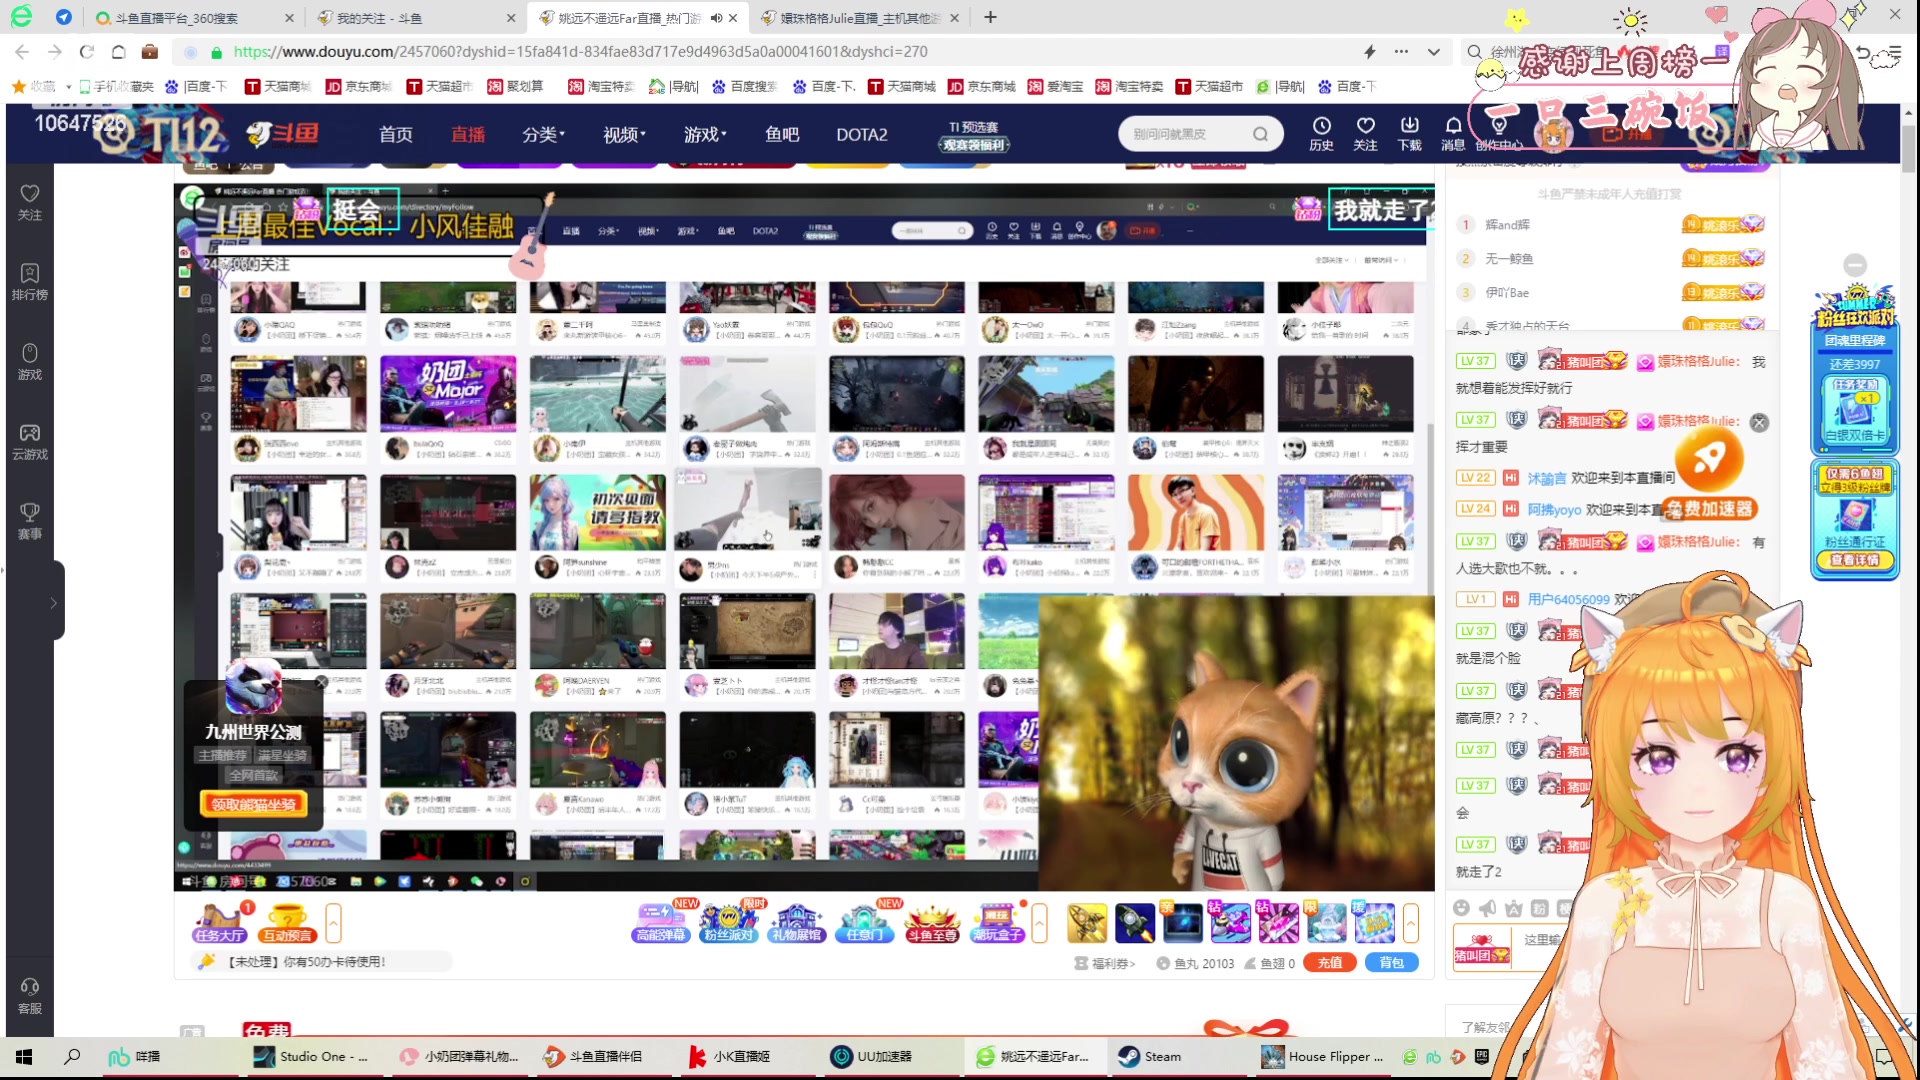
Task: Open the TI预选赛 观赛领福利 banner
Action: point(974,136)
